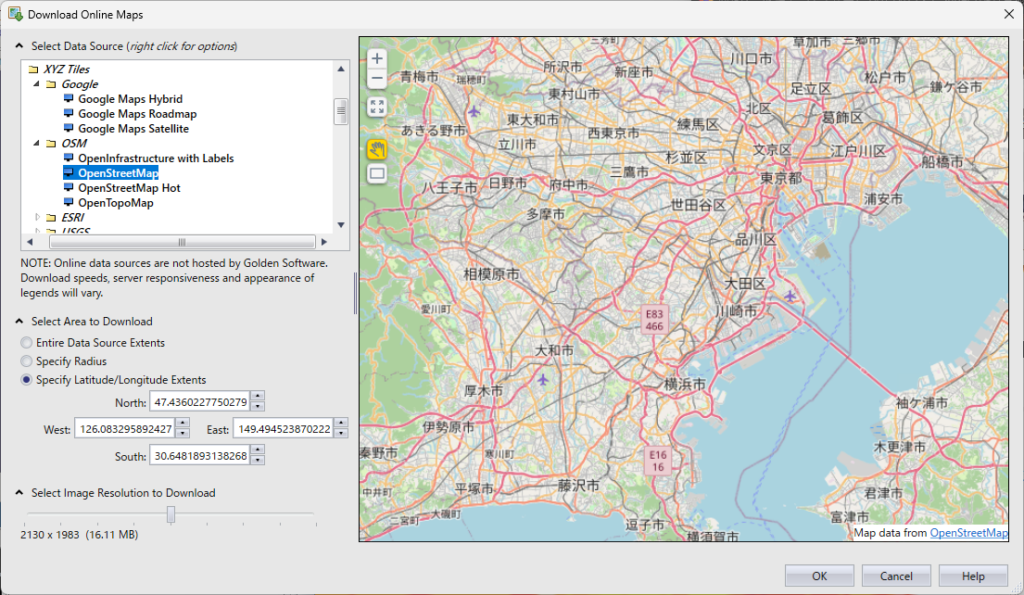Click the '2130 x 1983 (16.11 MB)' size text
The width and height of the screenshot is (1024, 595).
79,535
